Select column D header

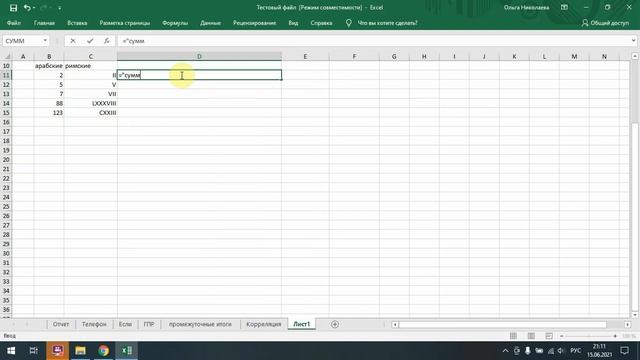[x=199, y=56]
